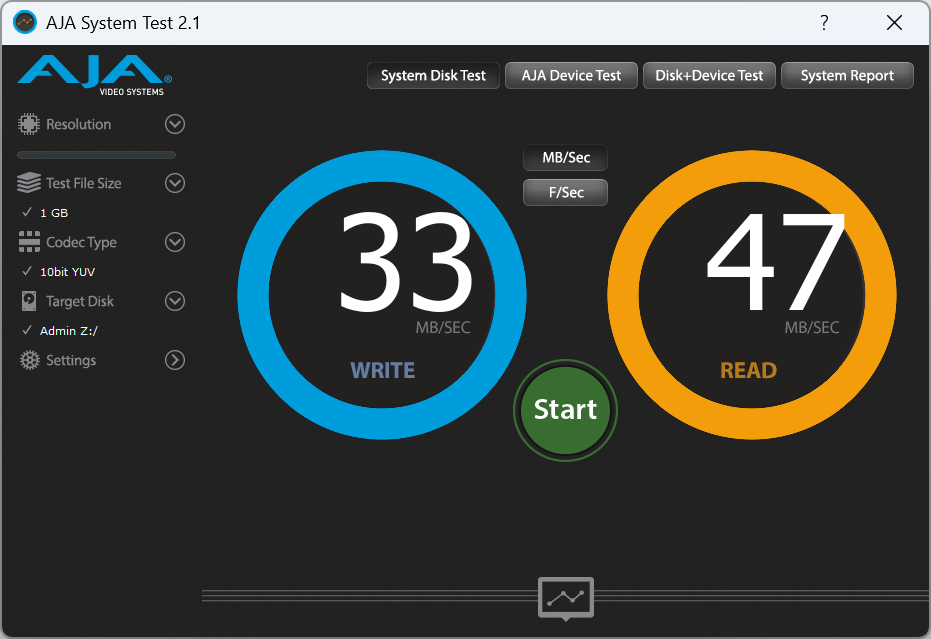Expand the Target Disk dropdown arrow
This screenshot has width=931, height=639.
coord(175,301)
